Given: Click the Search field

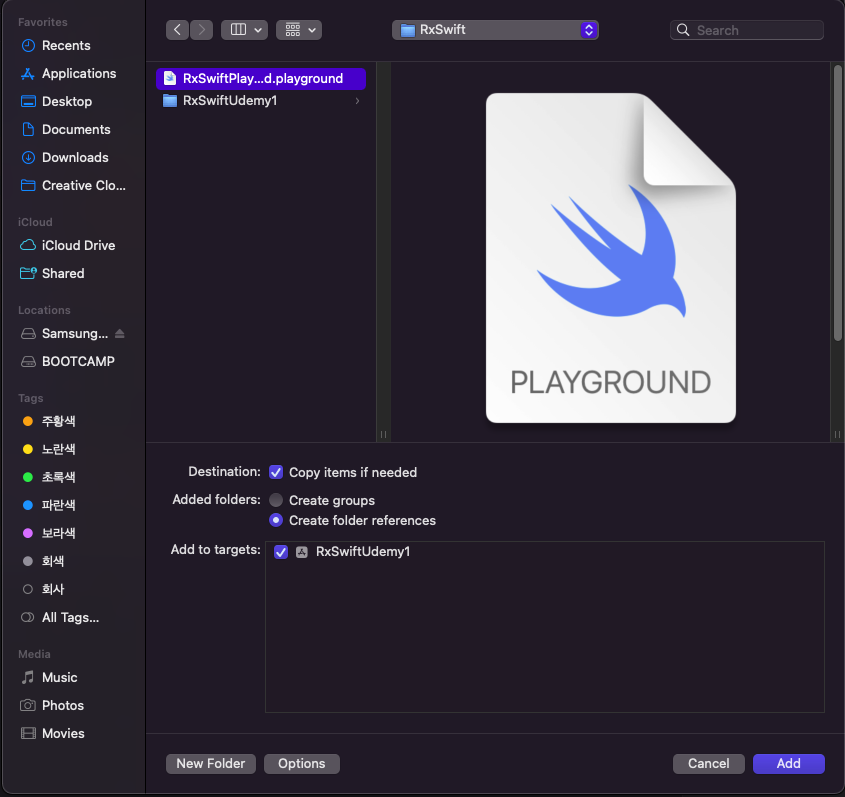Looking at the screenshot, I should [746, 30].
